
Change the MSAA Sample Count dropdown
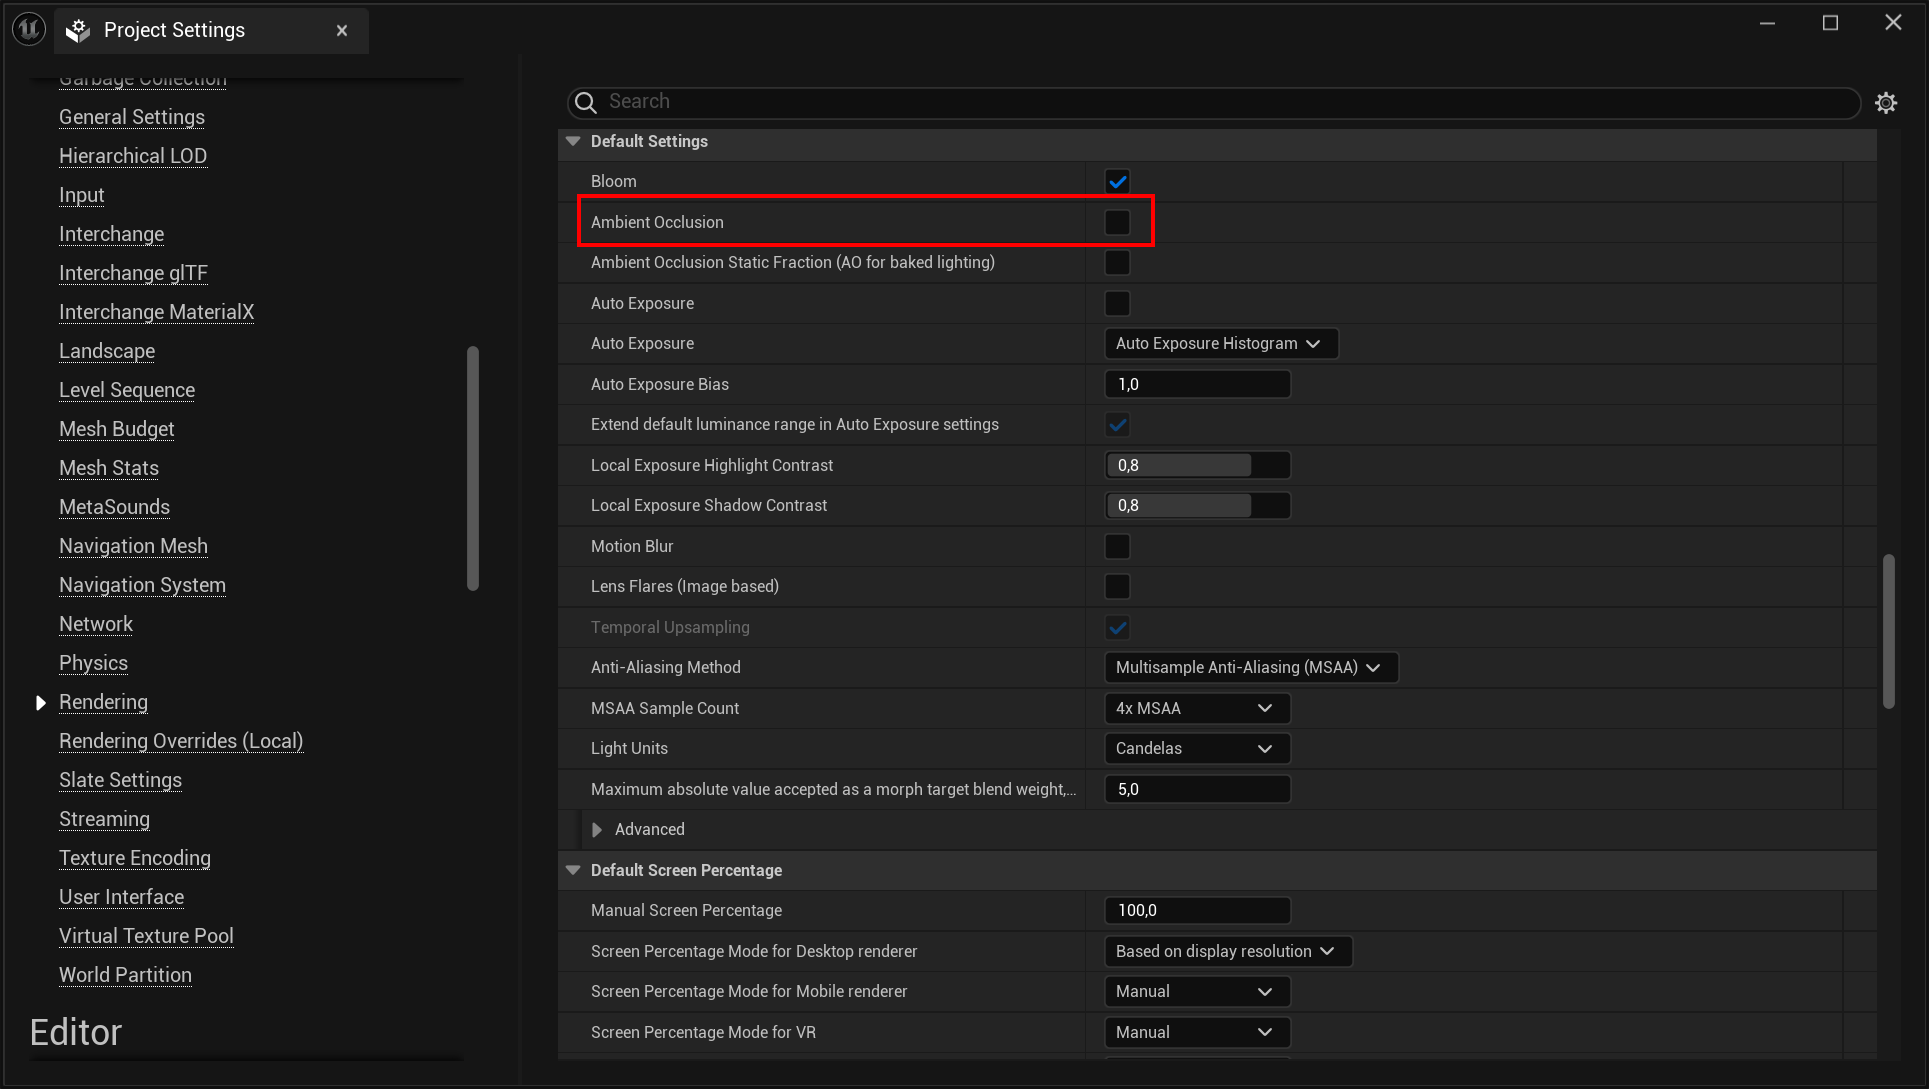coord(1196,708)
